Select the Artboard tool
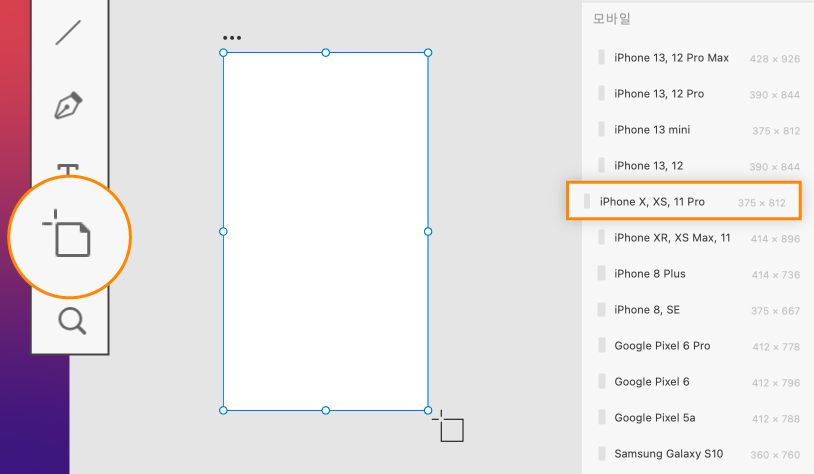This screenshot has height=474, width=814. click(70, 237)
